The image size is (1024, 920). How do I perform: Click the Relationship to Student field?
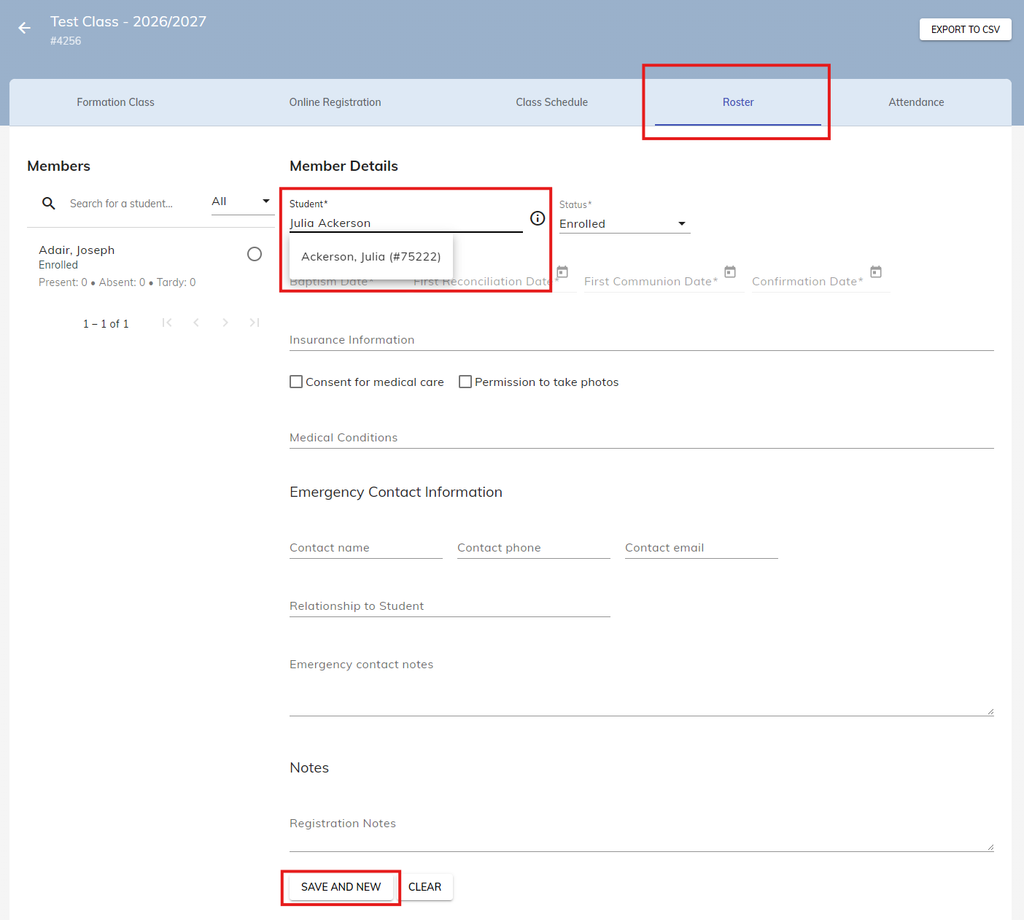449,606
